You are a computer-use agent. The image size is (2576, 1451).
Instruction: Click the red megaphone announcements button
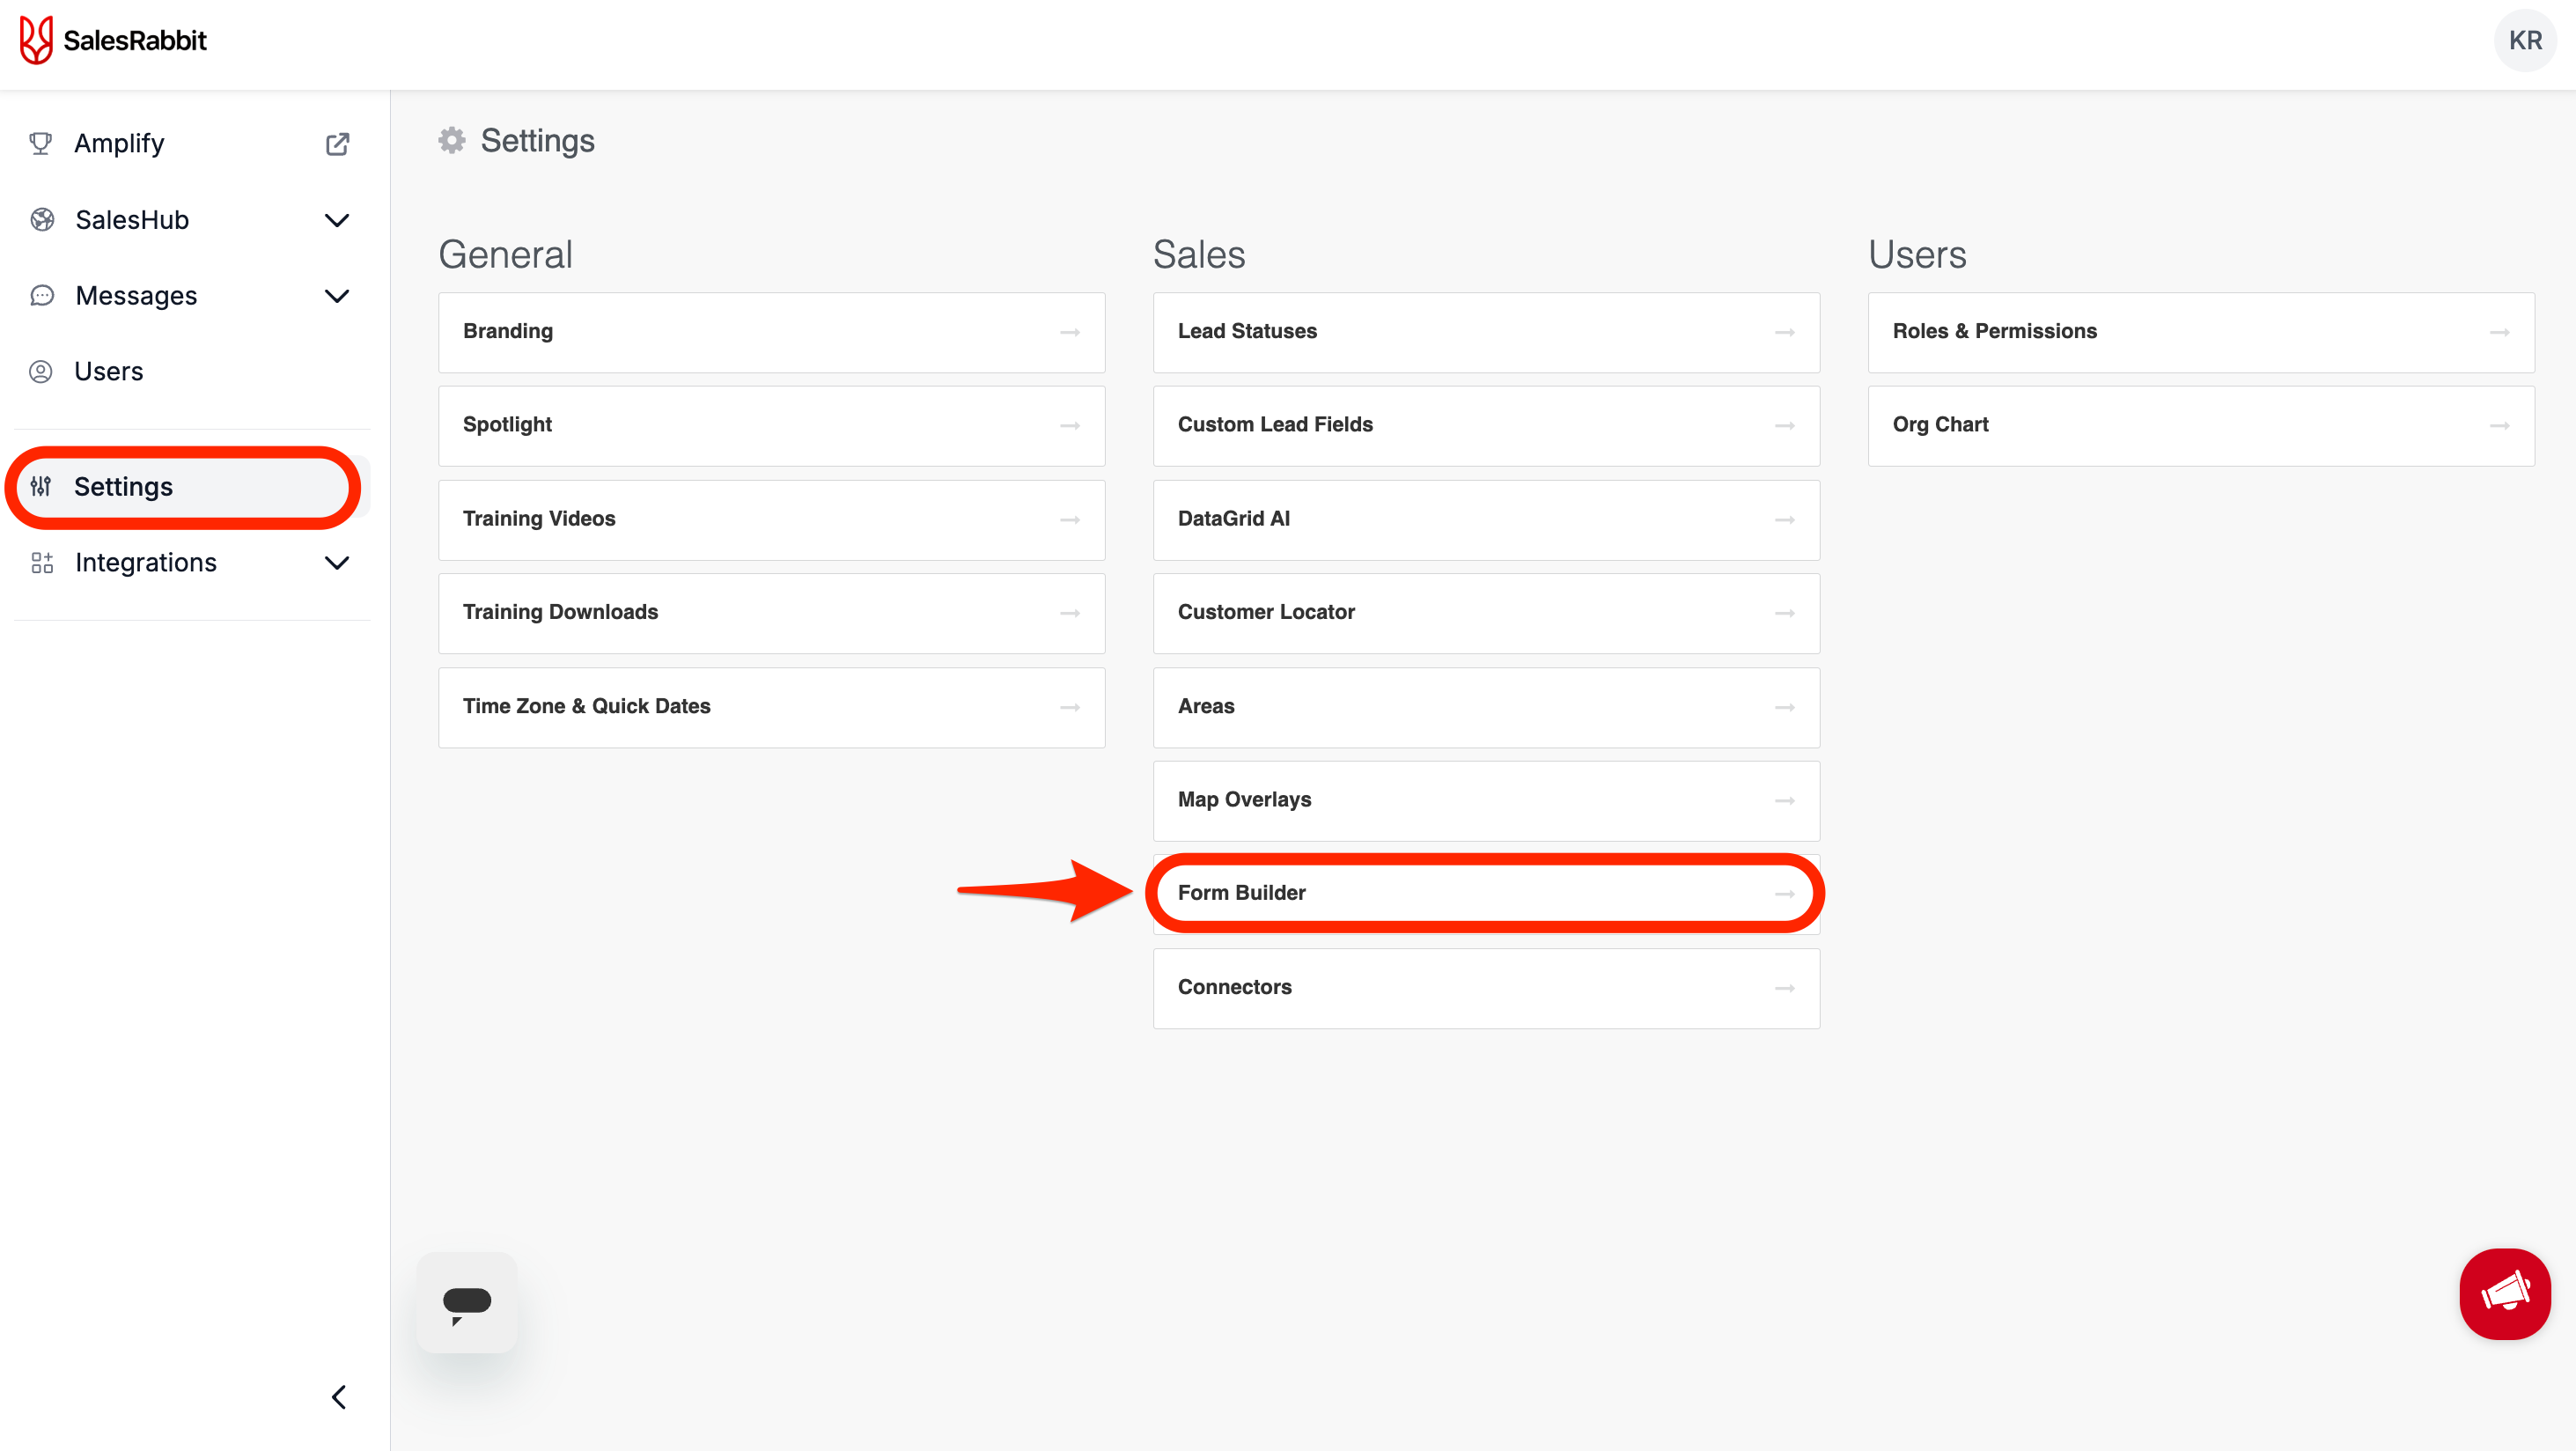(x=2504, y=1293)
